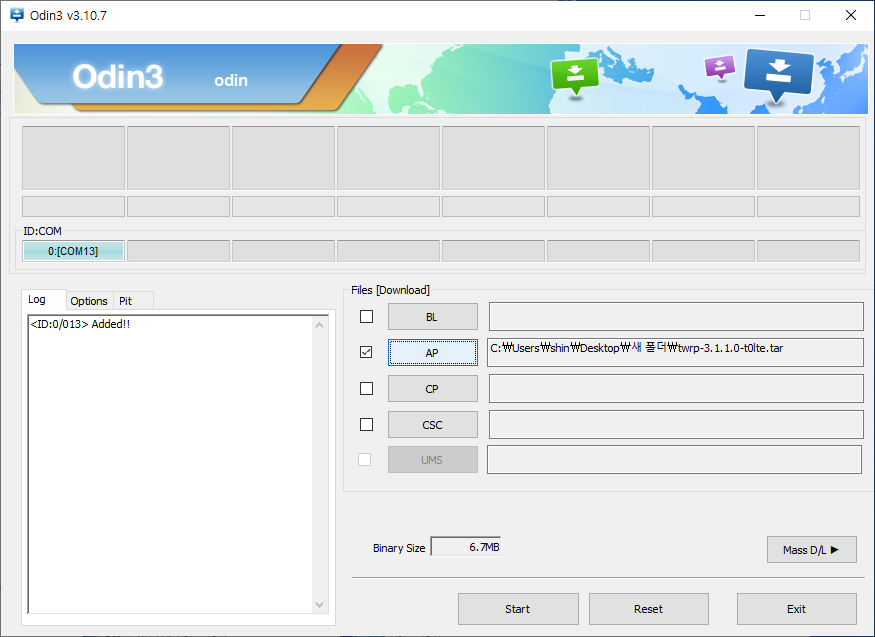
Task: Click the CP file button
Action: pos(432,389)
